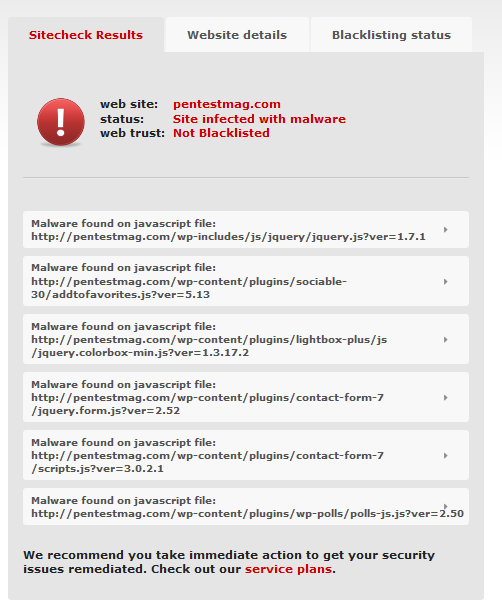Click the 'Site infected with malware' status text
This screenshot has height=605, width=502.
point(259,119)
